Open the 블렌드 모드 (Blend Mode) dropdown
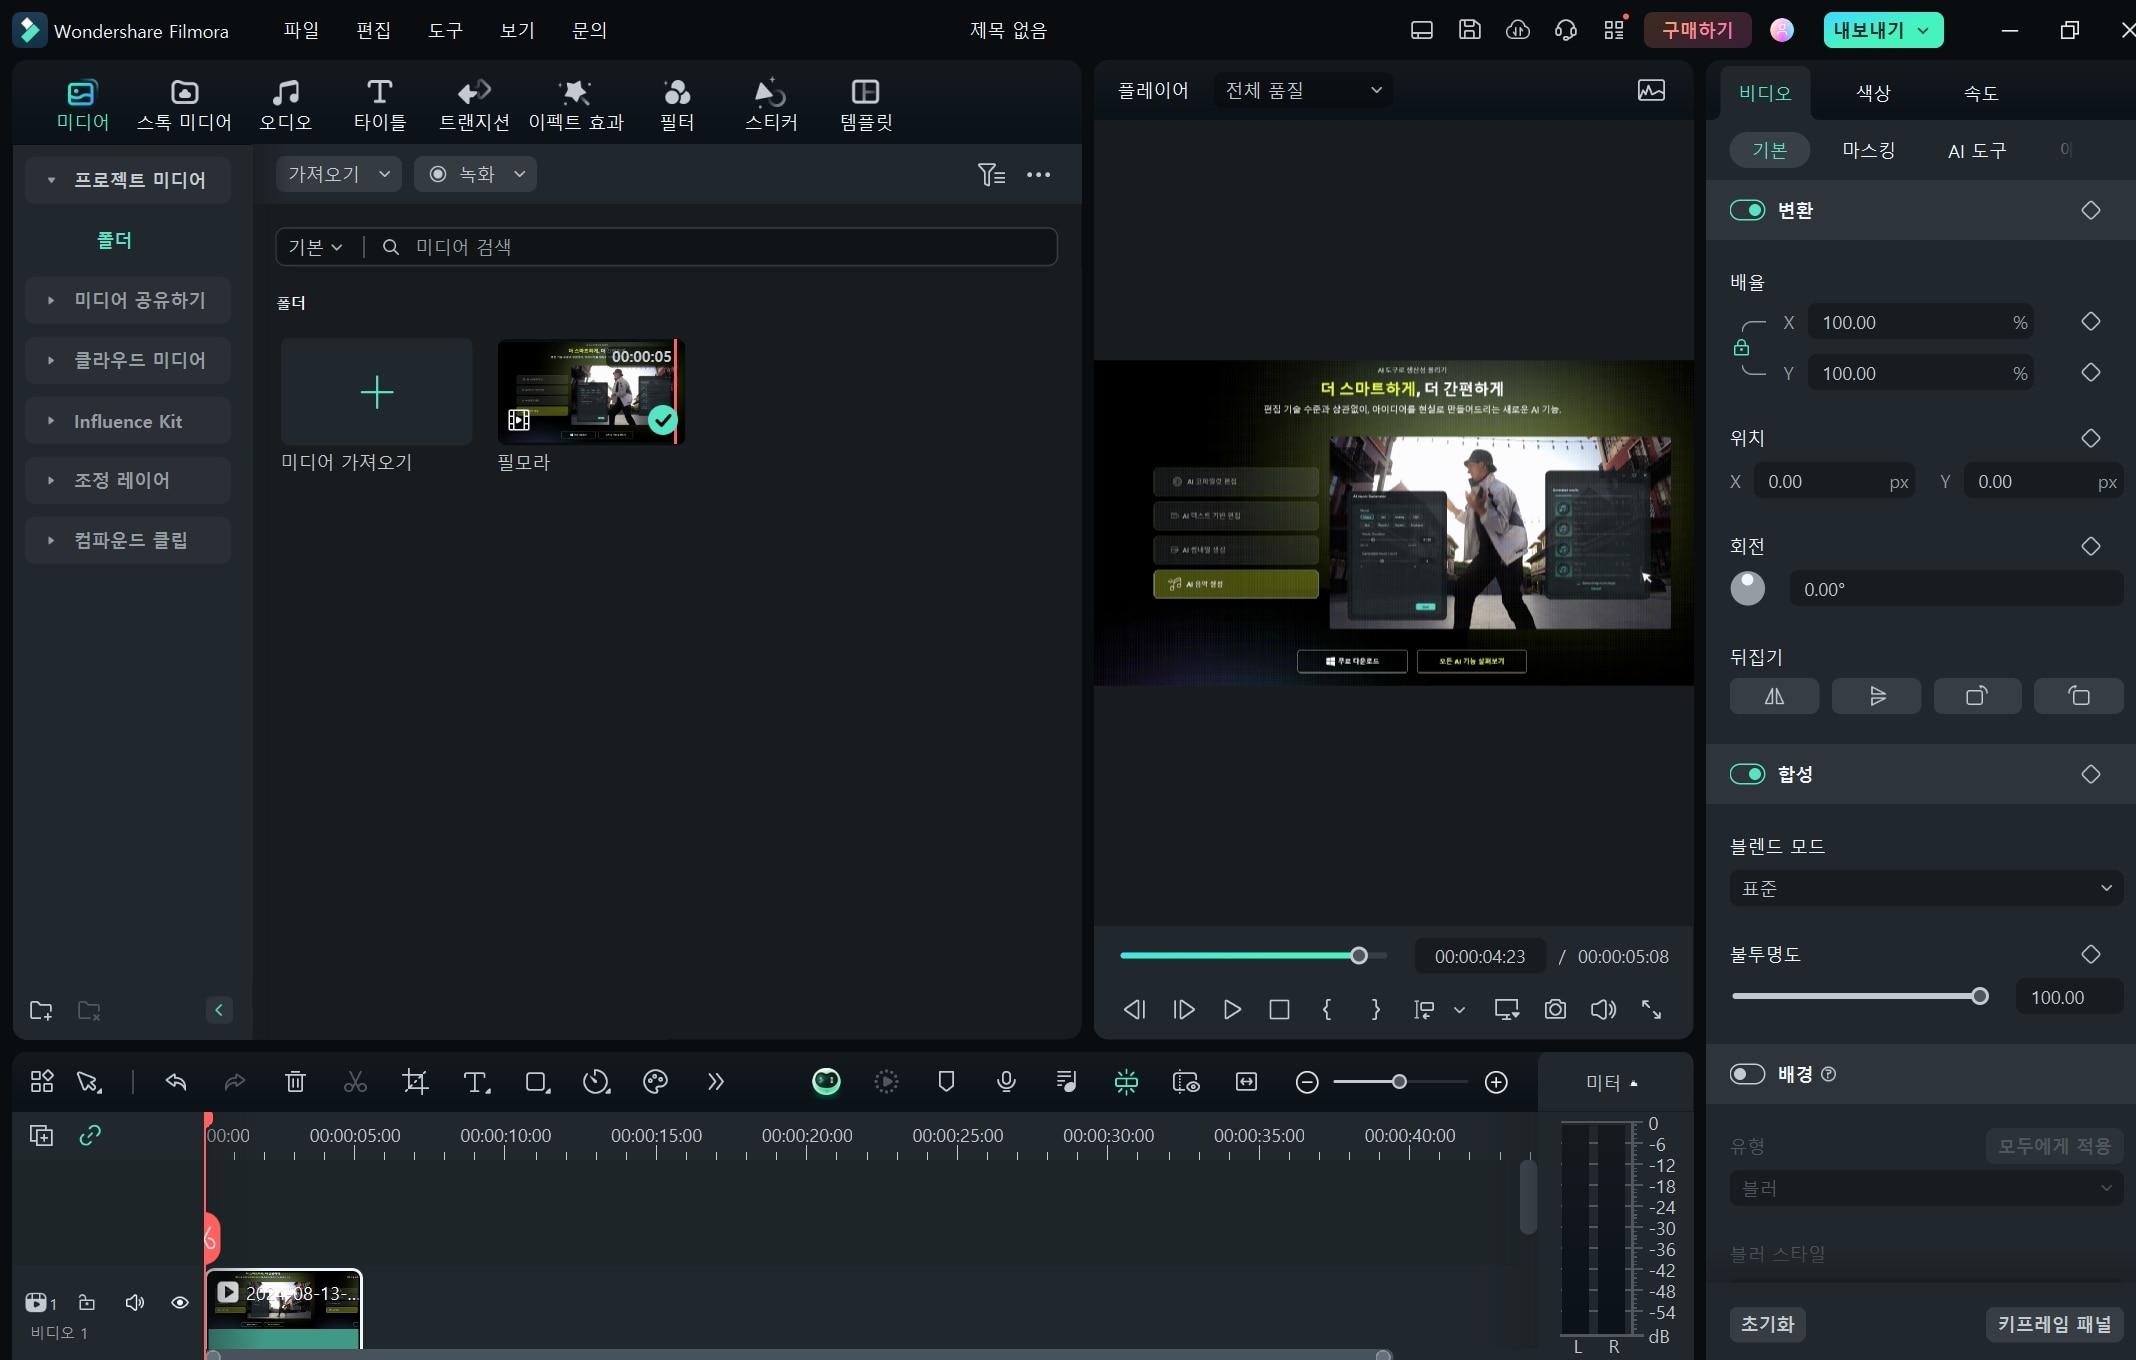Screen dimensions: 2136x1360 pos(1926,887)
